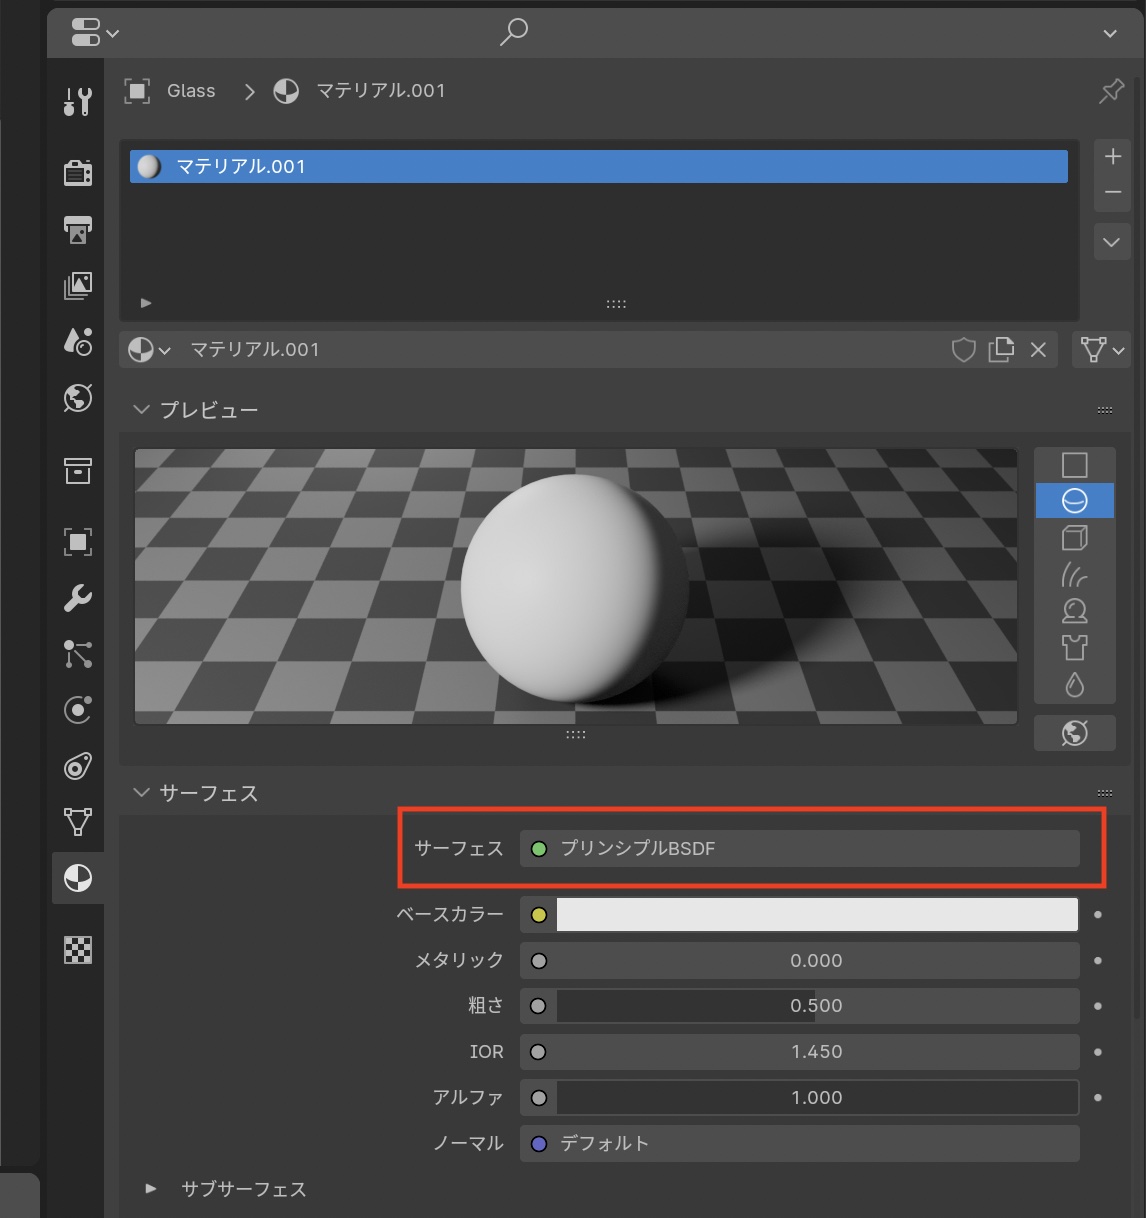Unlink マテリアル.001 with the X button
The image size is (1146, 1218).
(1038, 350)
